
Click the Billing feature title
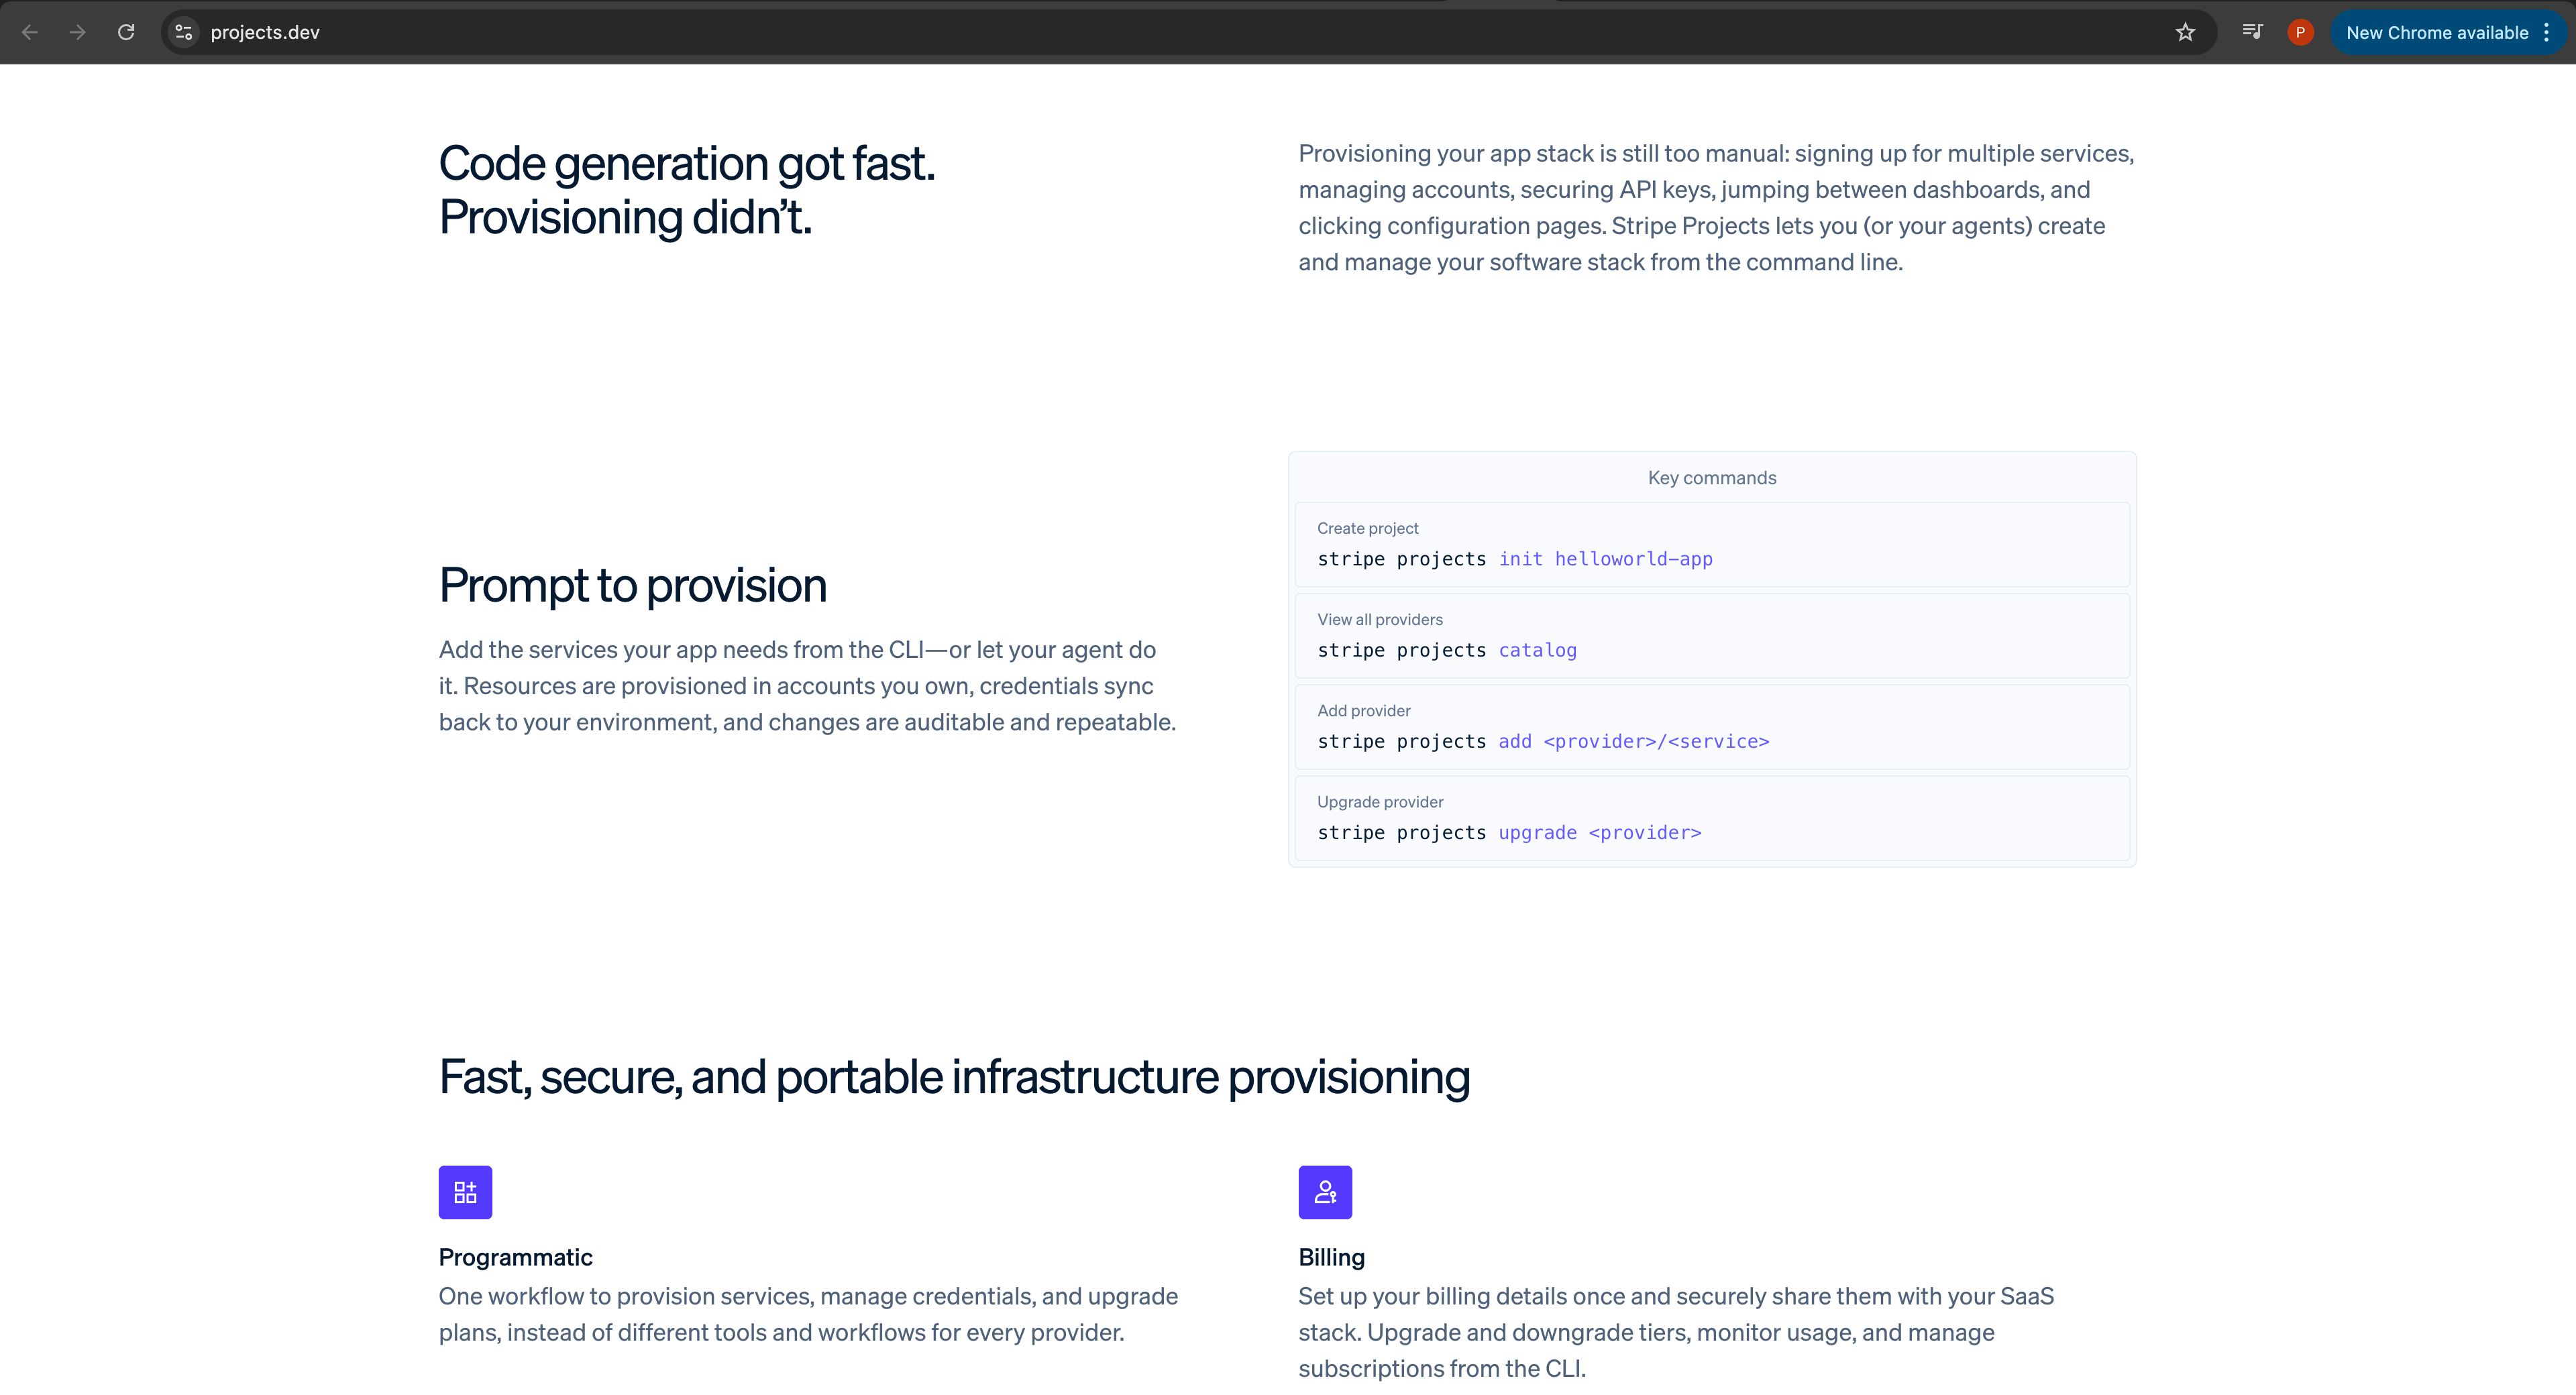pyautogui.click(x=1331, y=1257)
